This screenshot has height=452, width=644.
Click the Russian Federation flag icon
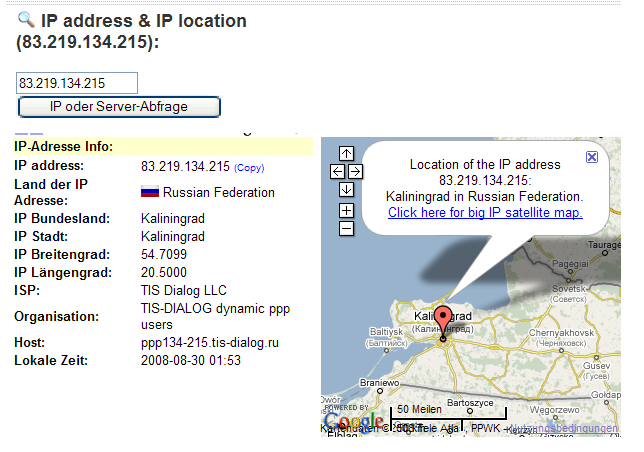[150, 192]
